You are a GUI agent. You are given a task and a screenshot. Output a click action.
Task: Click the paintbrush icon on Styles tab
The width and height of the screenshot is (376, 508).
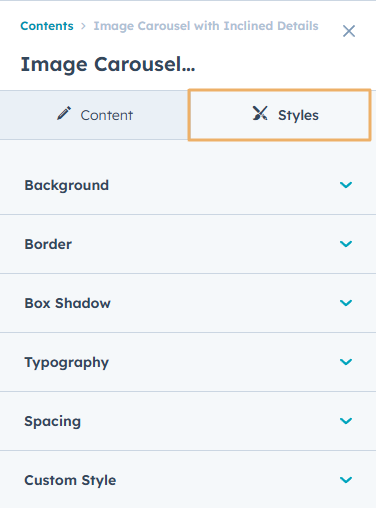(260, 113)
